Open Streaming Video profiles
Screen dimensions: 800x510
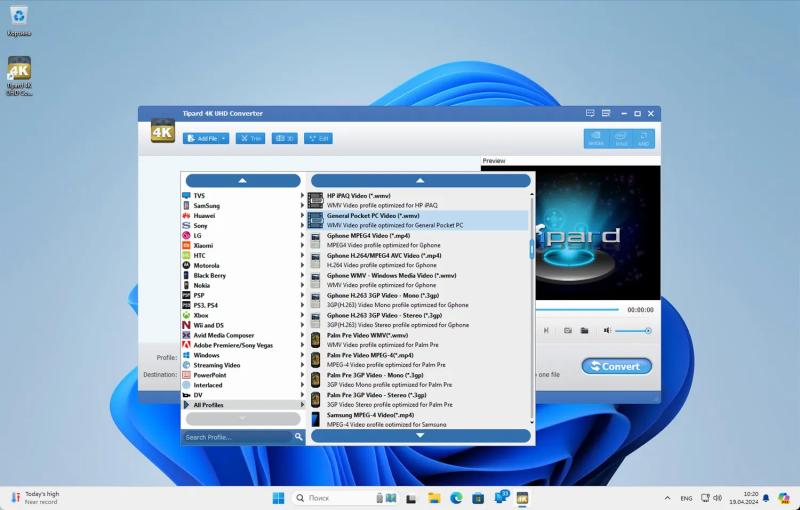tap(243, 365)
